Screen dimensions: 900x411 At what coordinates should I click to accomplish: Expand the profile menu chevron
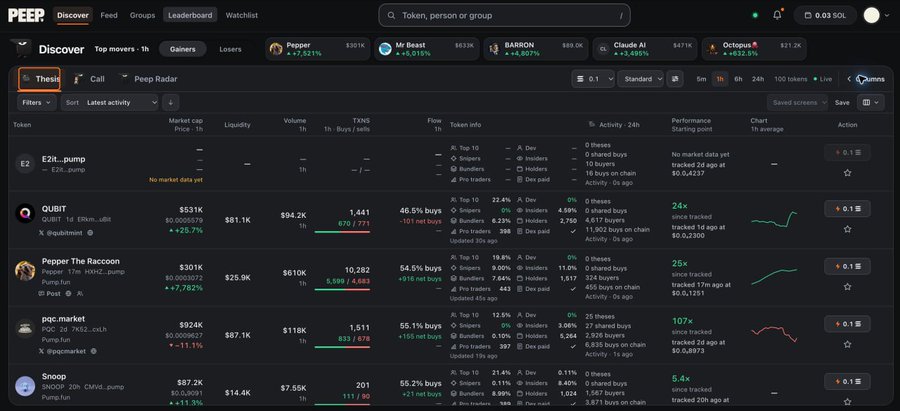(888, 16)
